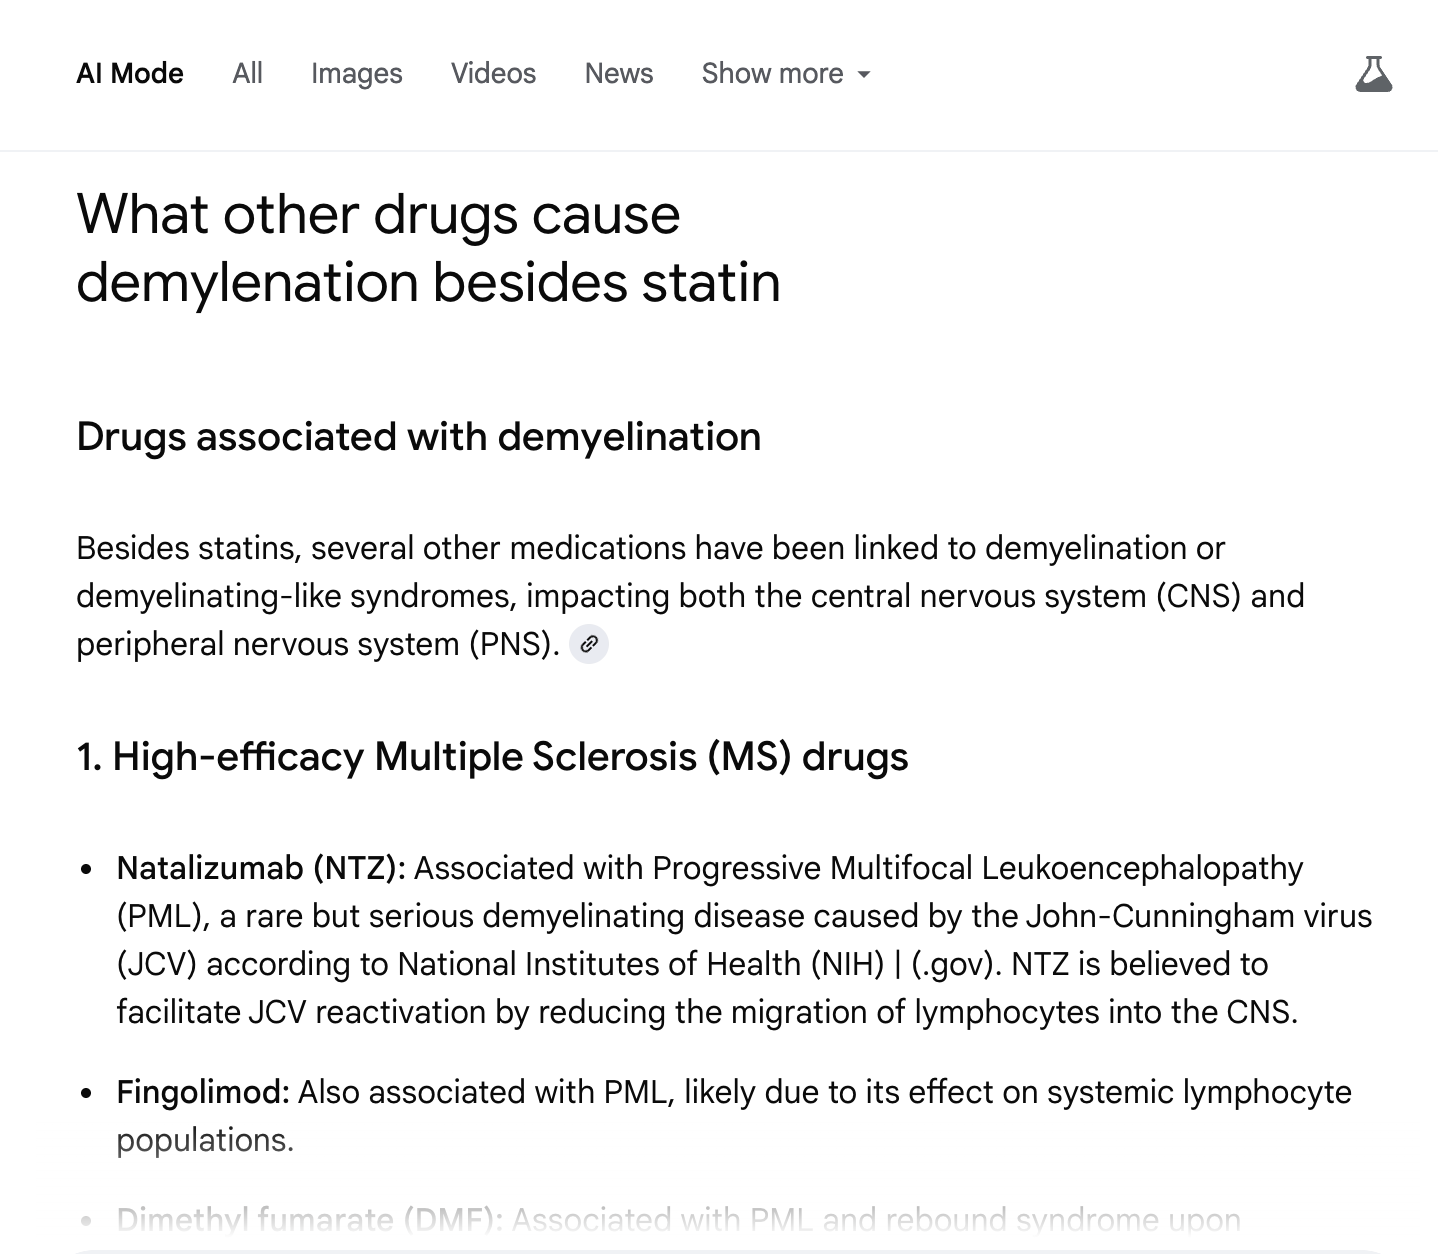Click the faded Dimethyl fumarate (DMF) entry
This screenshot has width=1438, height=1254.
point(310,1220)
